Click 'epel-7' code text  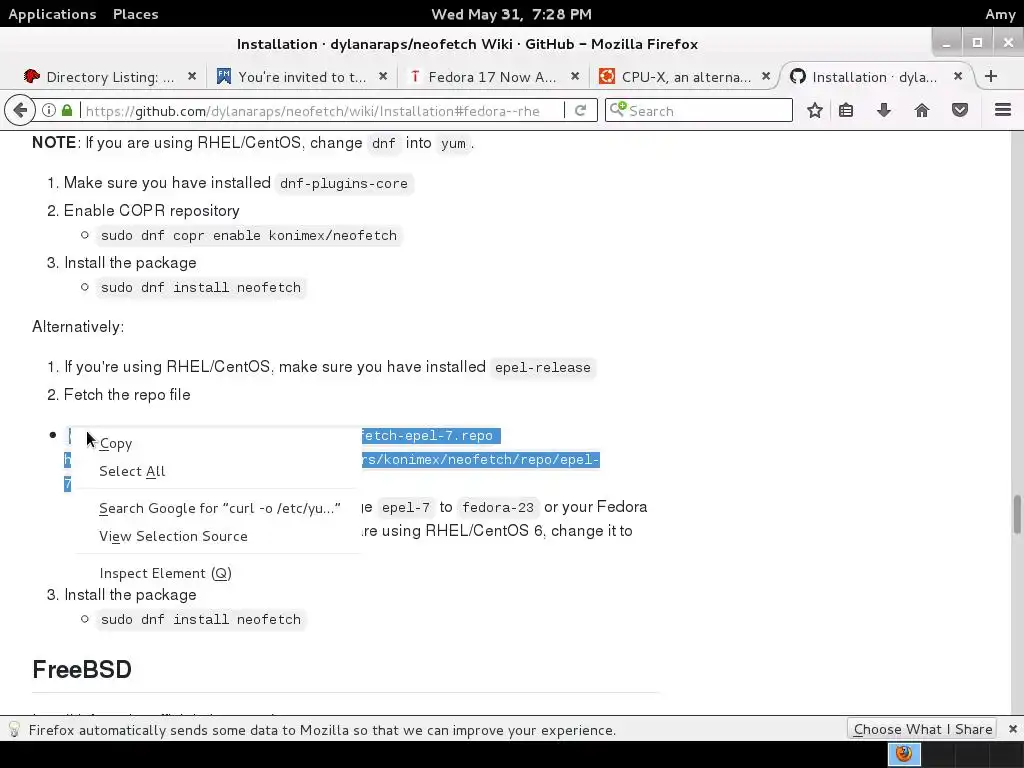click(x=406, y=507)
